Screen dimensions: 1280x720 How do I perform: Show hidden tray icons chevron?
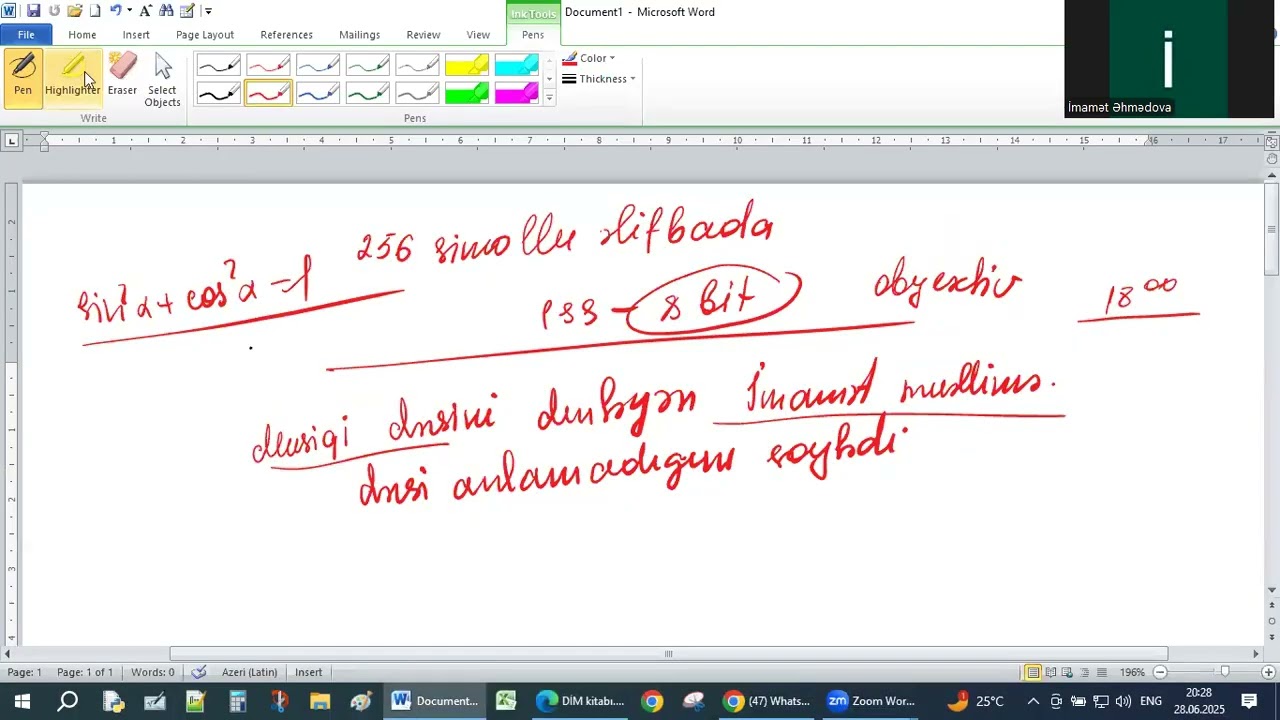coord(1033,701)
